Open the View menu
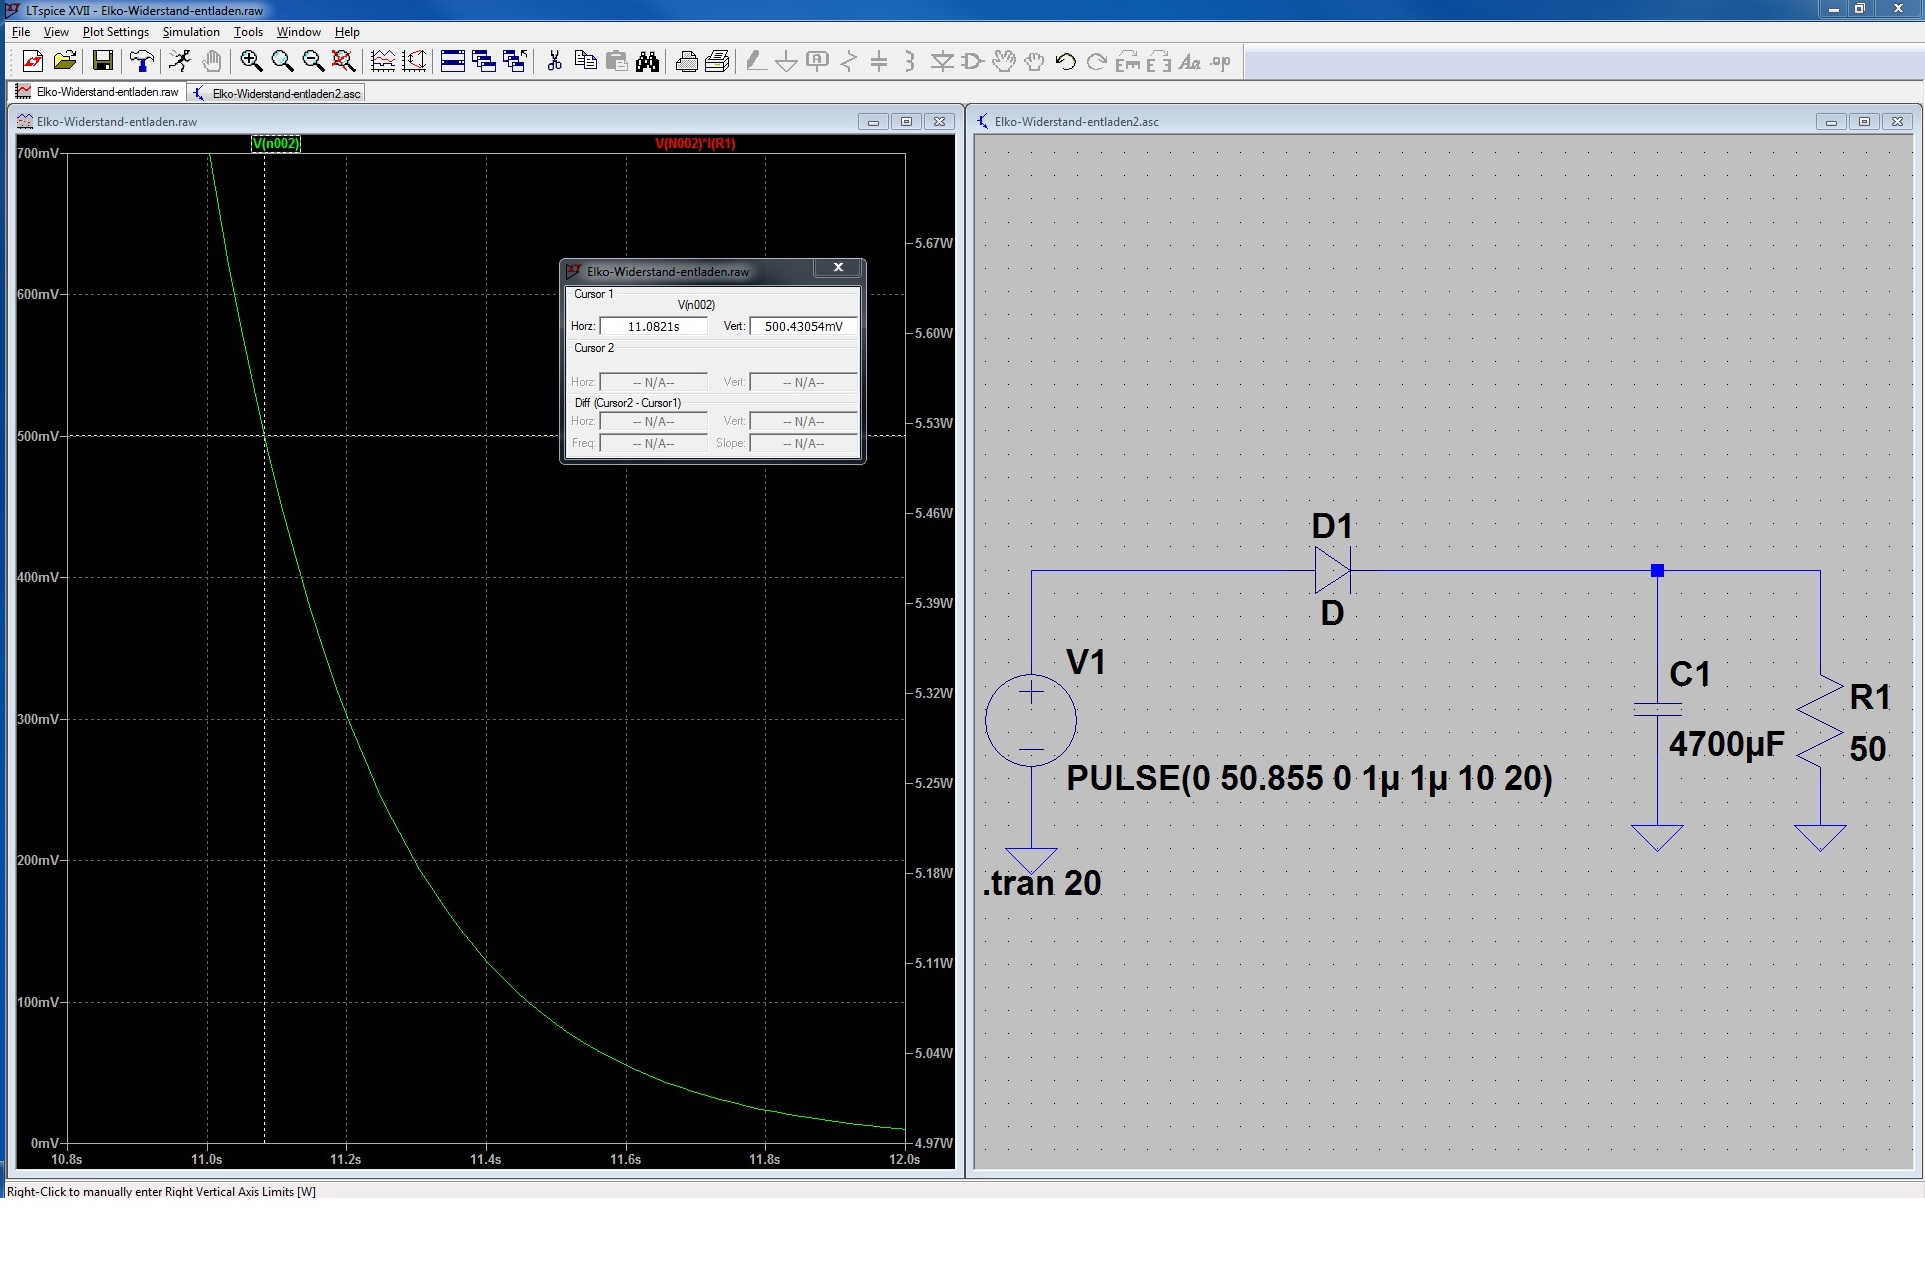Screen dimensions: 1925x1286 click(56, 32)
